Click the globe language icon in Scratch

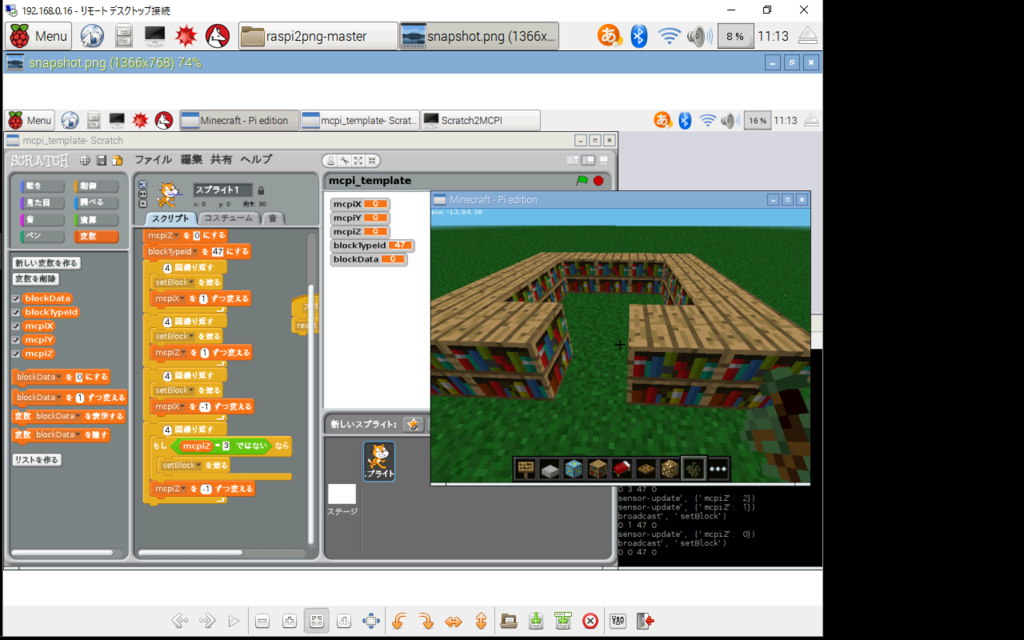[85, 160]
